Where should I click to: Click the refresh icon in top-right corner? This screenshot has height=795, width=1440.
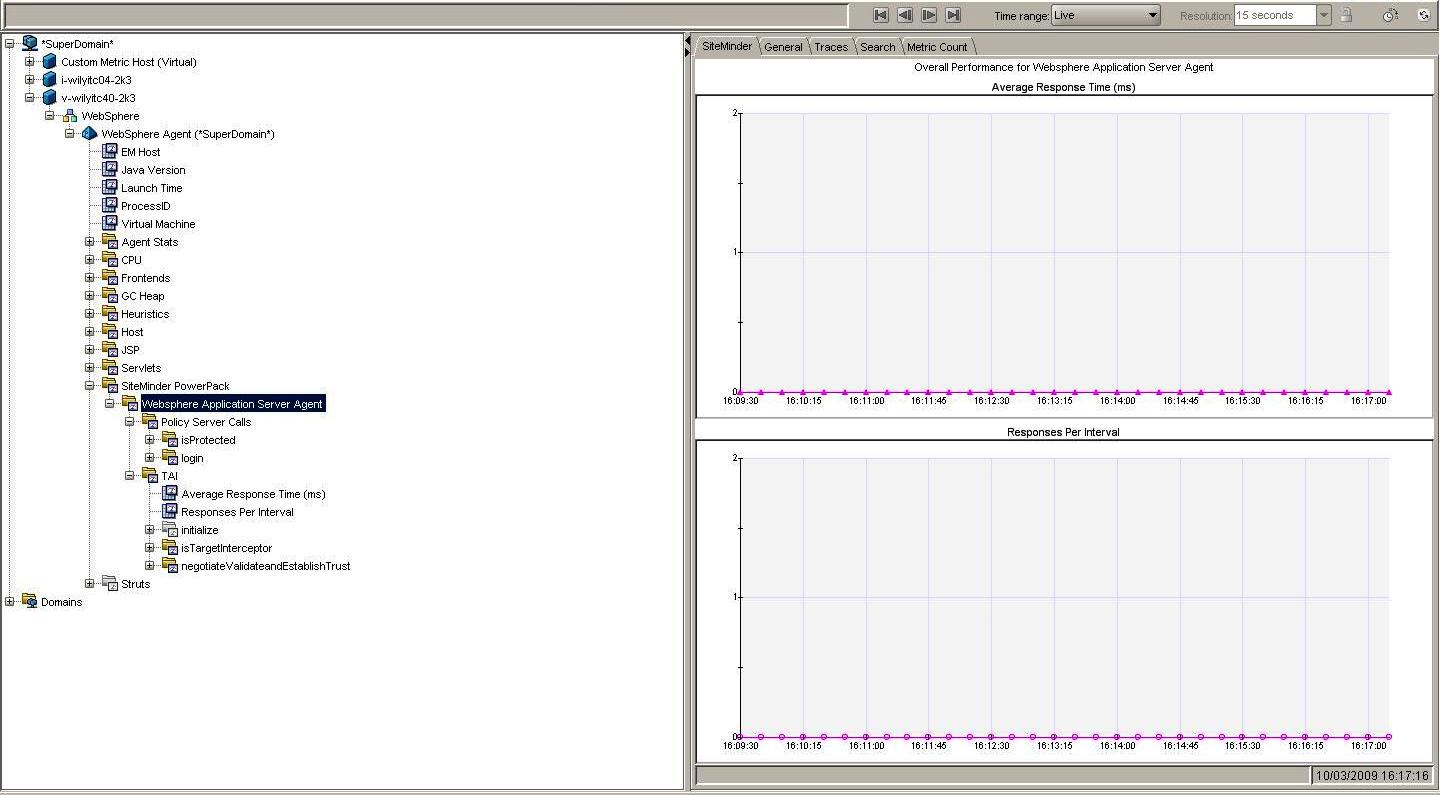click(x=1424, y=15)
